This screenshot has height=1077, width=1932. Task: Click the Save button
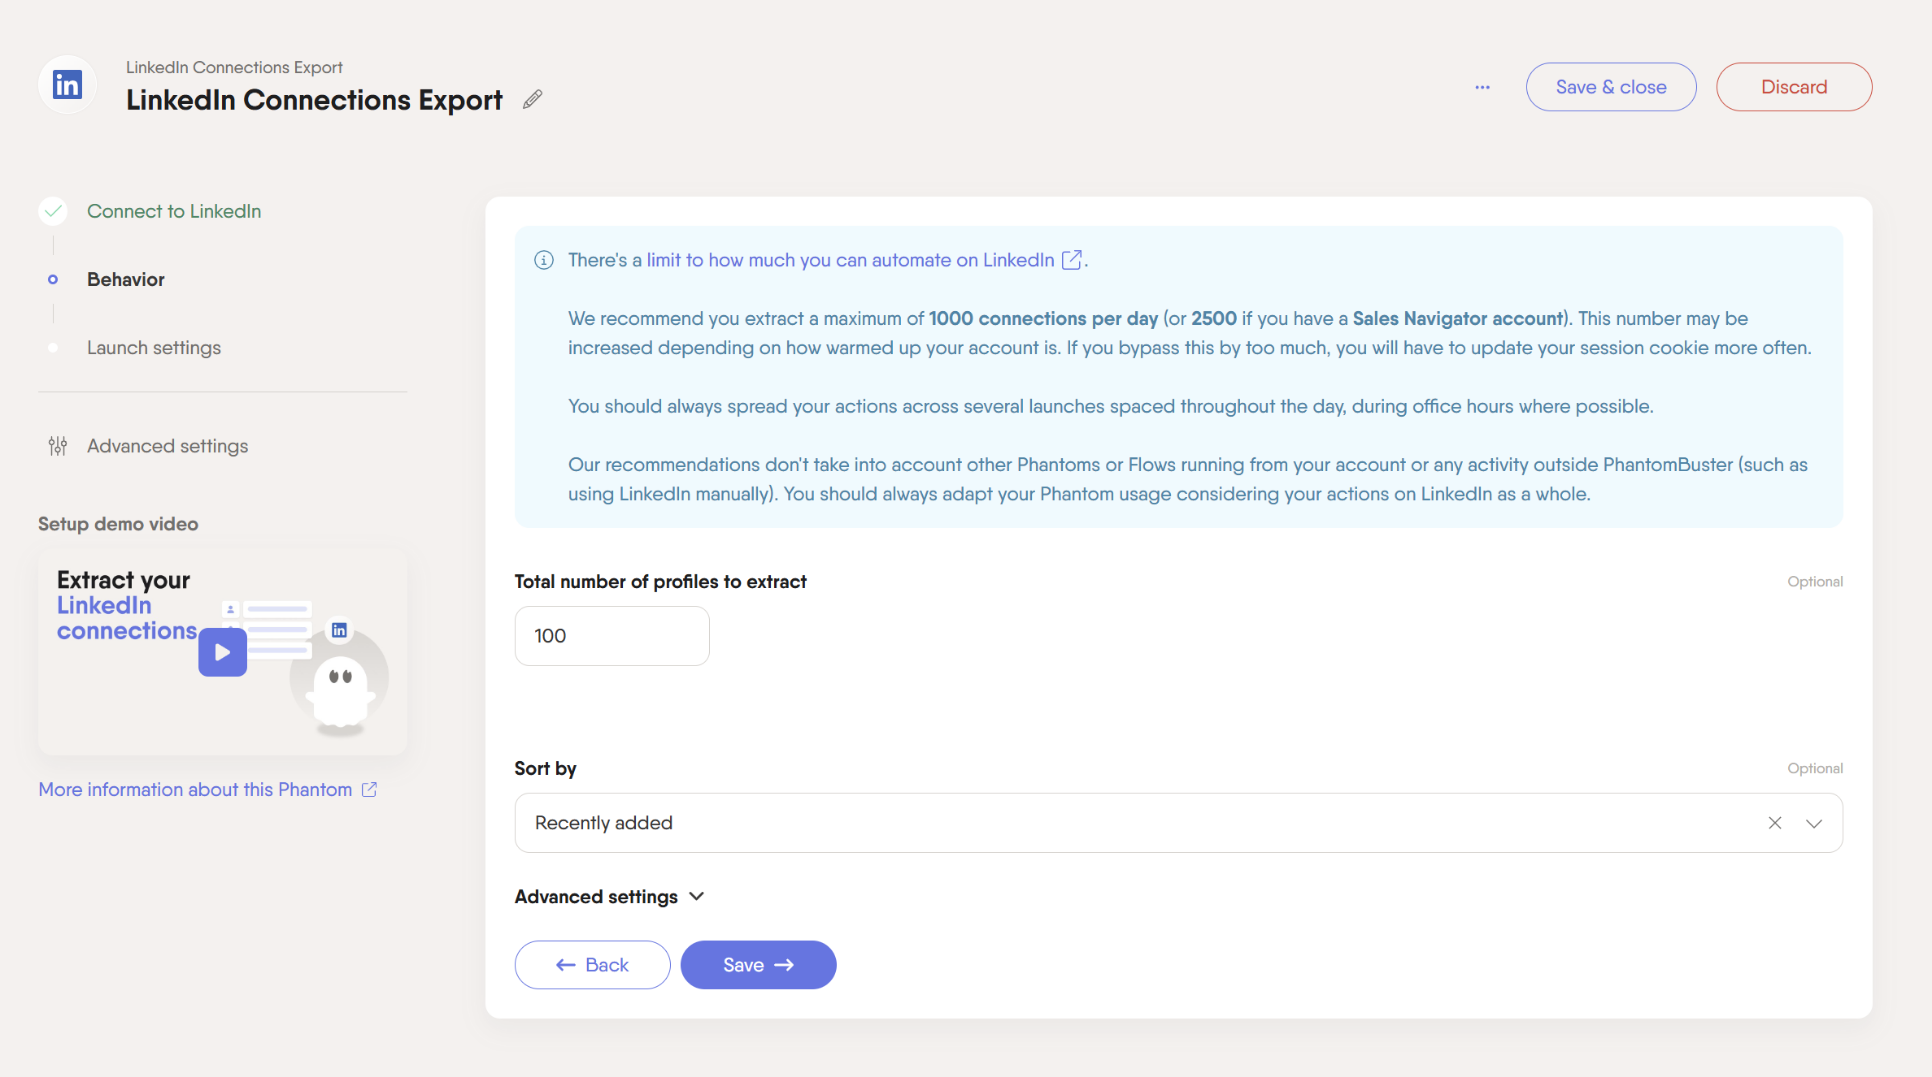(759, 965)
